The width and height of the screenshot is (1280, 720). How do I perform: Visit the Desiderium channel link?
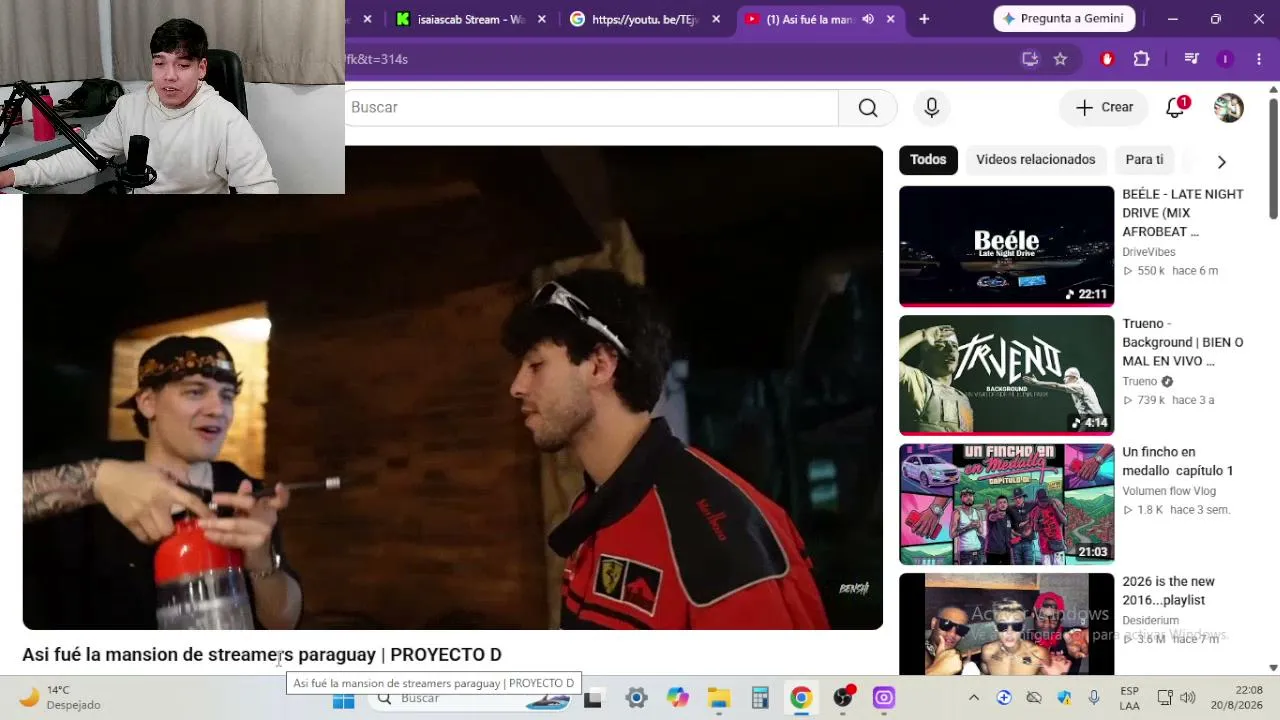coord(1150,621)
